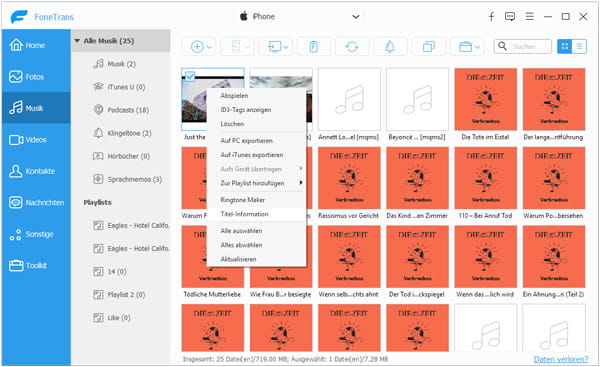The width and height of the screenshot is (600, 367).
Task: Click the ringtone bell toolbar icon
Action: click(x=390, y=47)
